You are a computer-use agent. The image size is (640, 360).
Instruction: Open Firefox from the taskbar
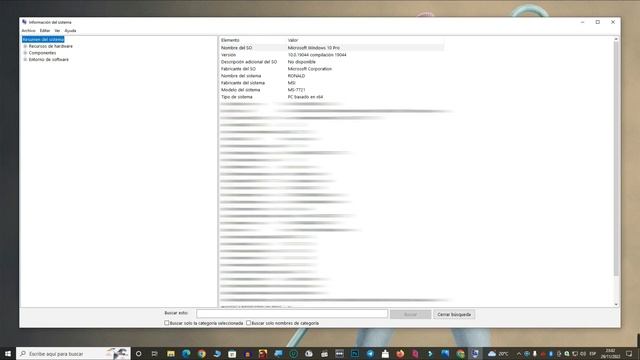tap(400, 353)
